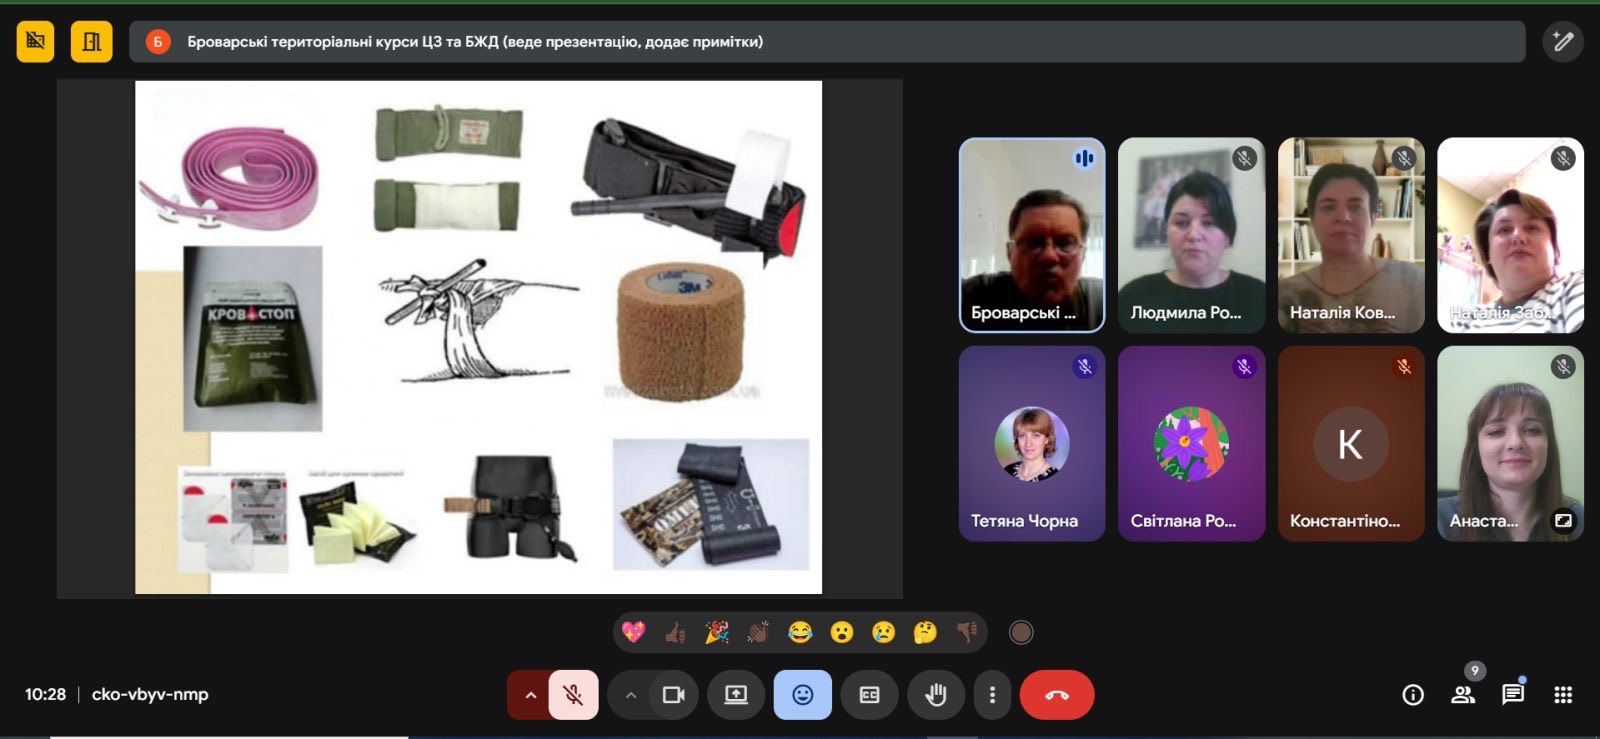Send the sparkling heart reaction

coord(633,632)
